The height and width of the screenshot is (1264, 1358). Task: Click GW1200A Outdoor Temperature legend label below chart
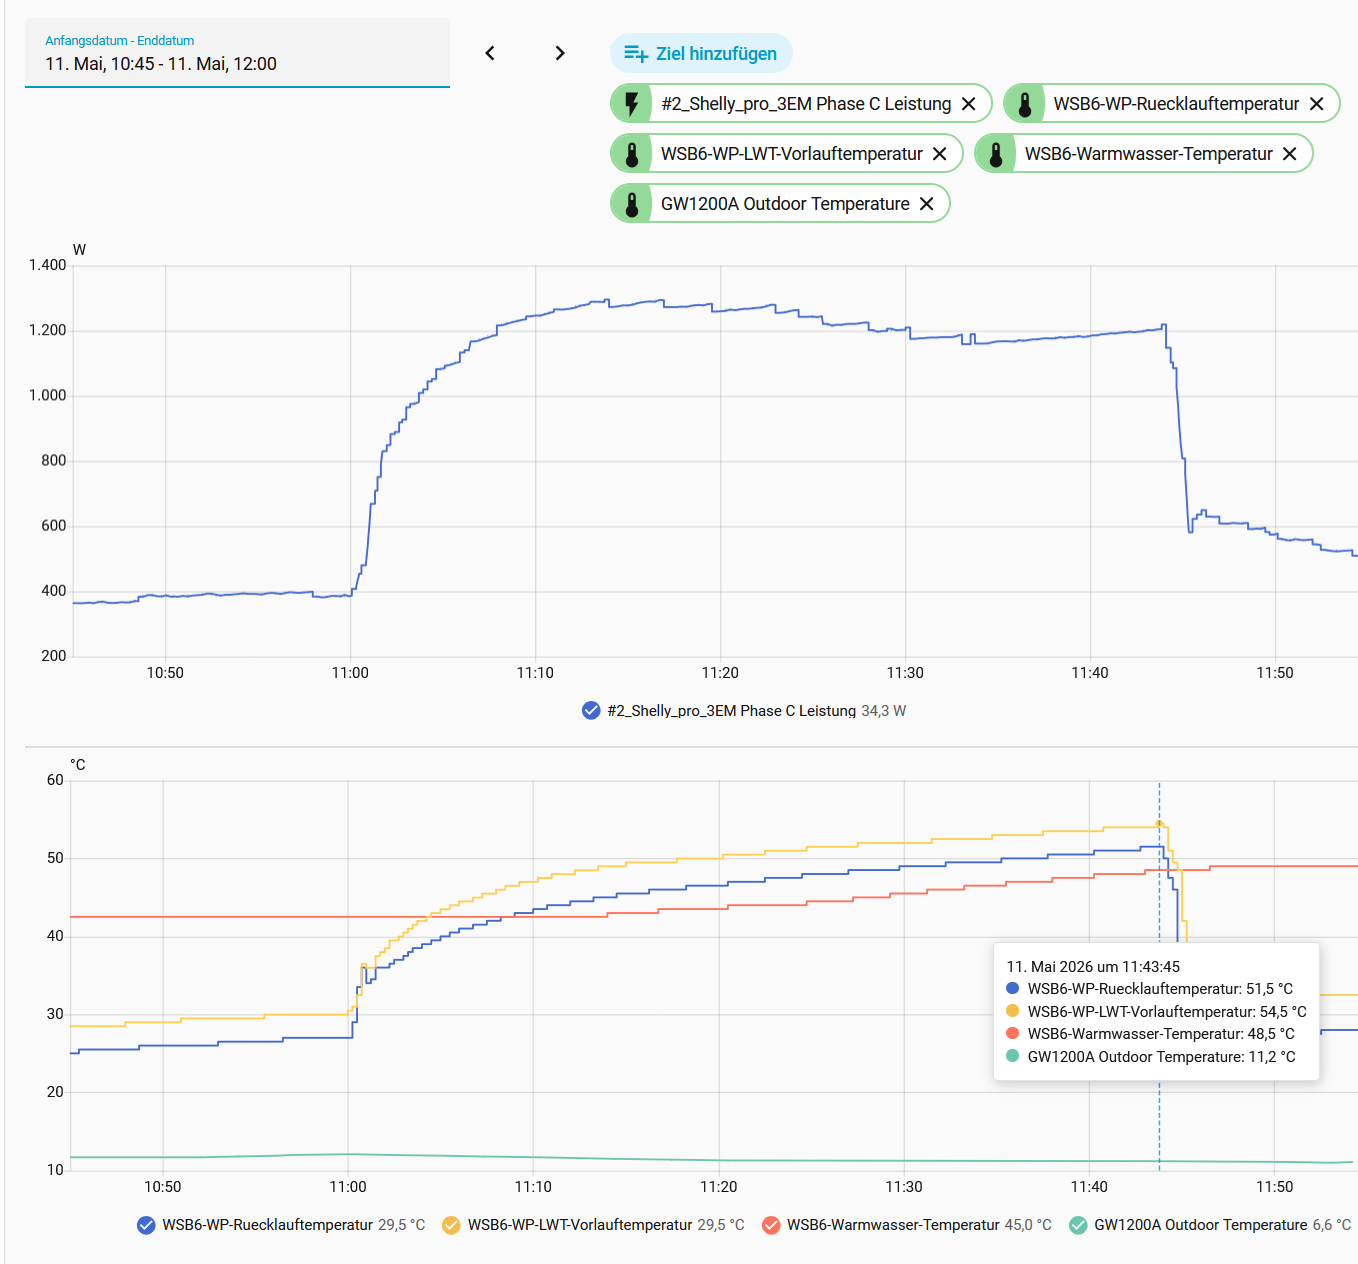1201,1225
